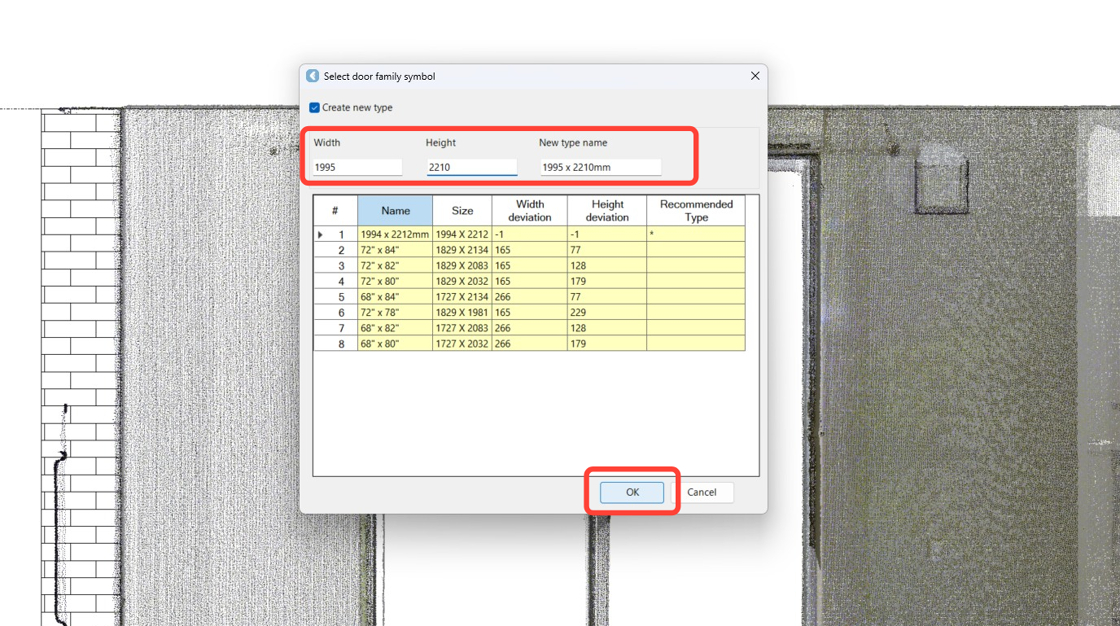Click row number 6 cell

point(336,313)
